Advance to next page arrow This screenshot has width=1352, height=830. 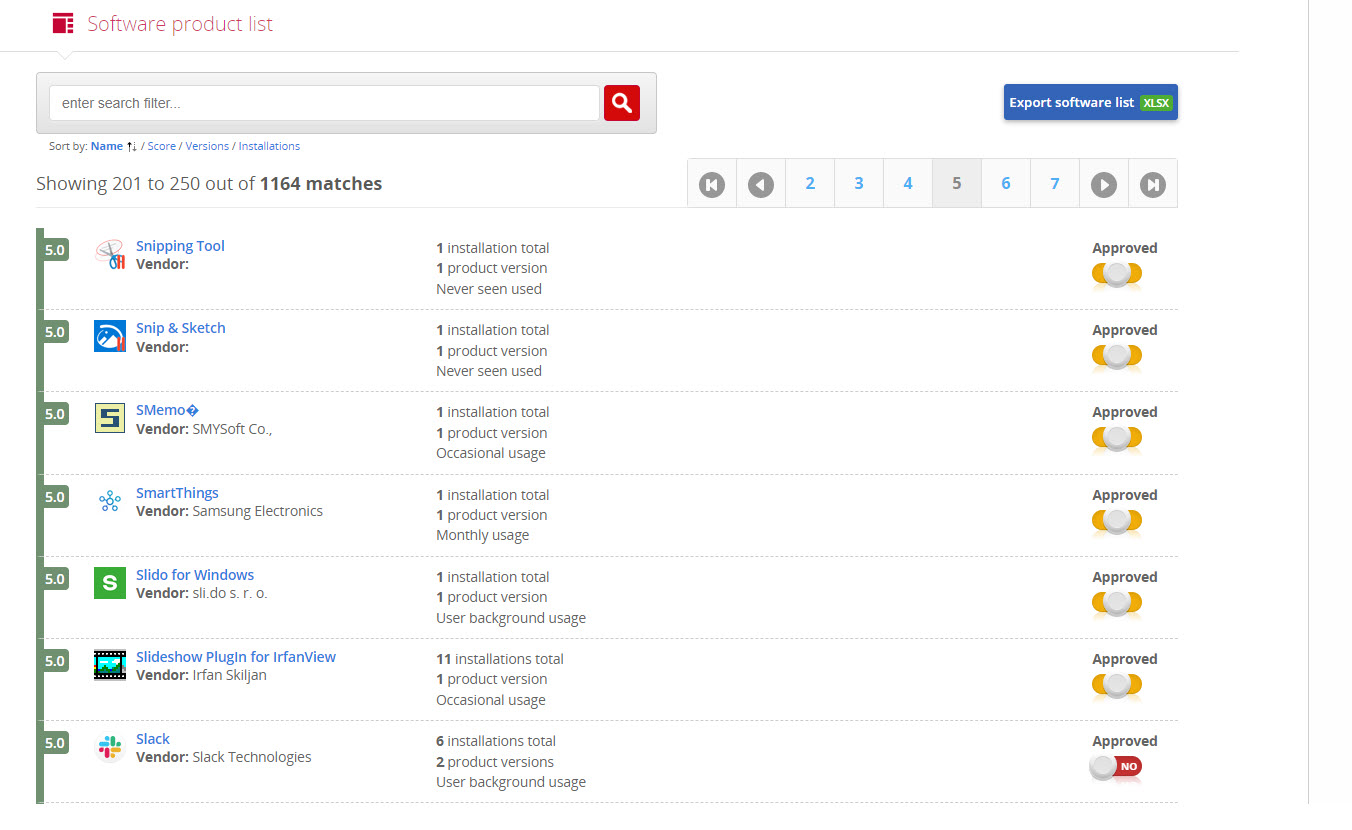pyautogui.click(x=1103, y=184)
